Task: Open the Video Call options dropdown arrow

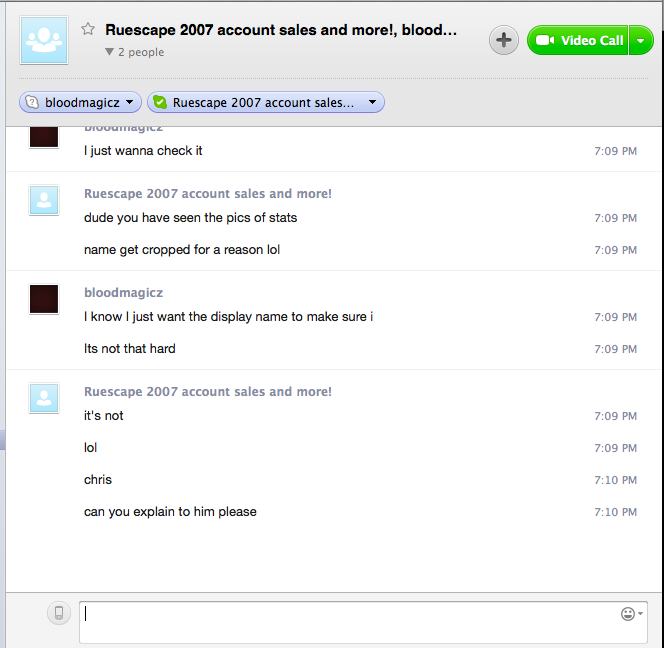Action: (641, 40)
